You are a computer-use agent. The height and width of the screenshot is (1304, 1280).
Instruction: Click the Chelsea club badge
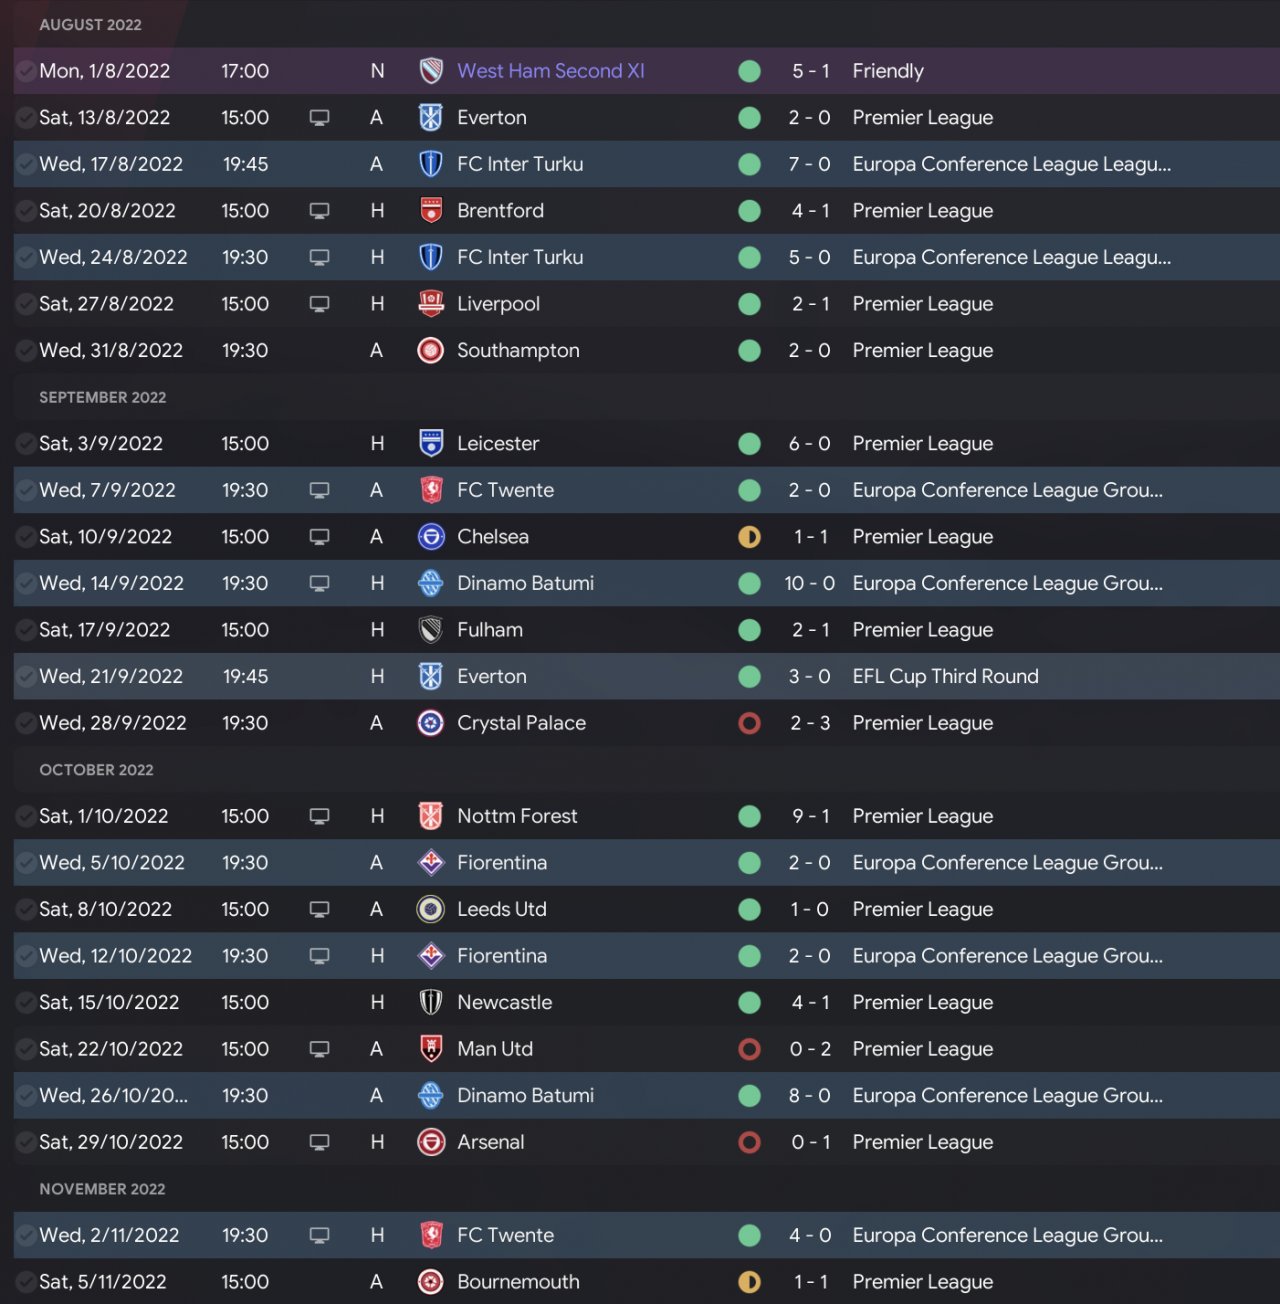431,537
